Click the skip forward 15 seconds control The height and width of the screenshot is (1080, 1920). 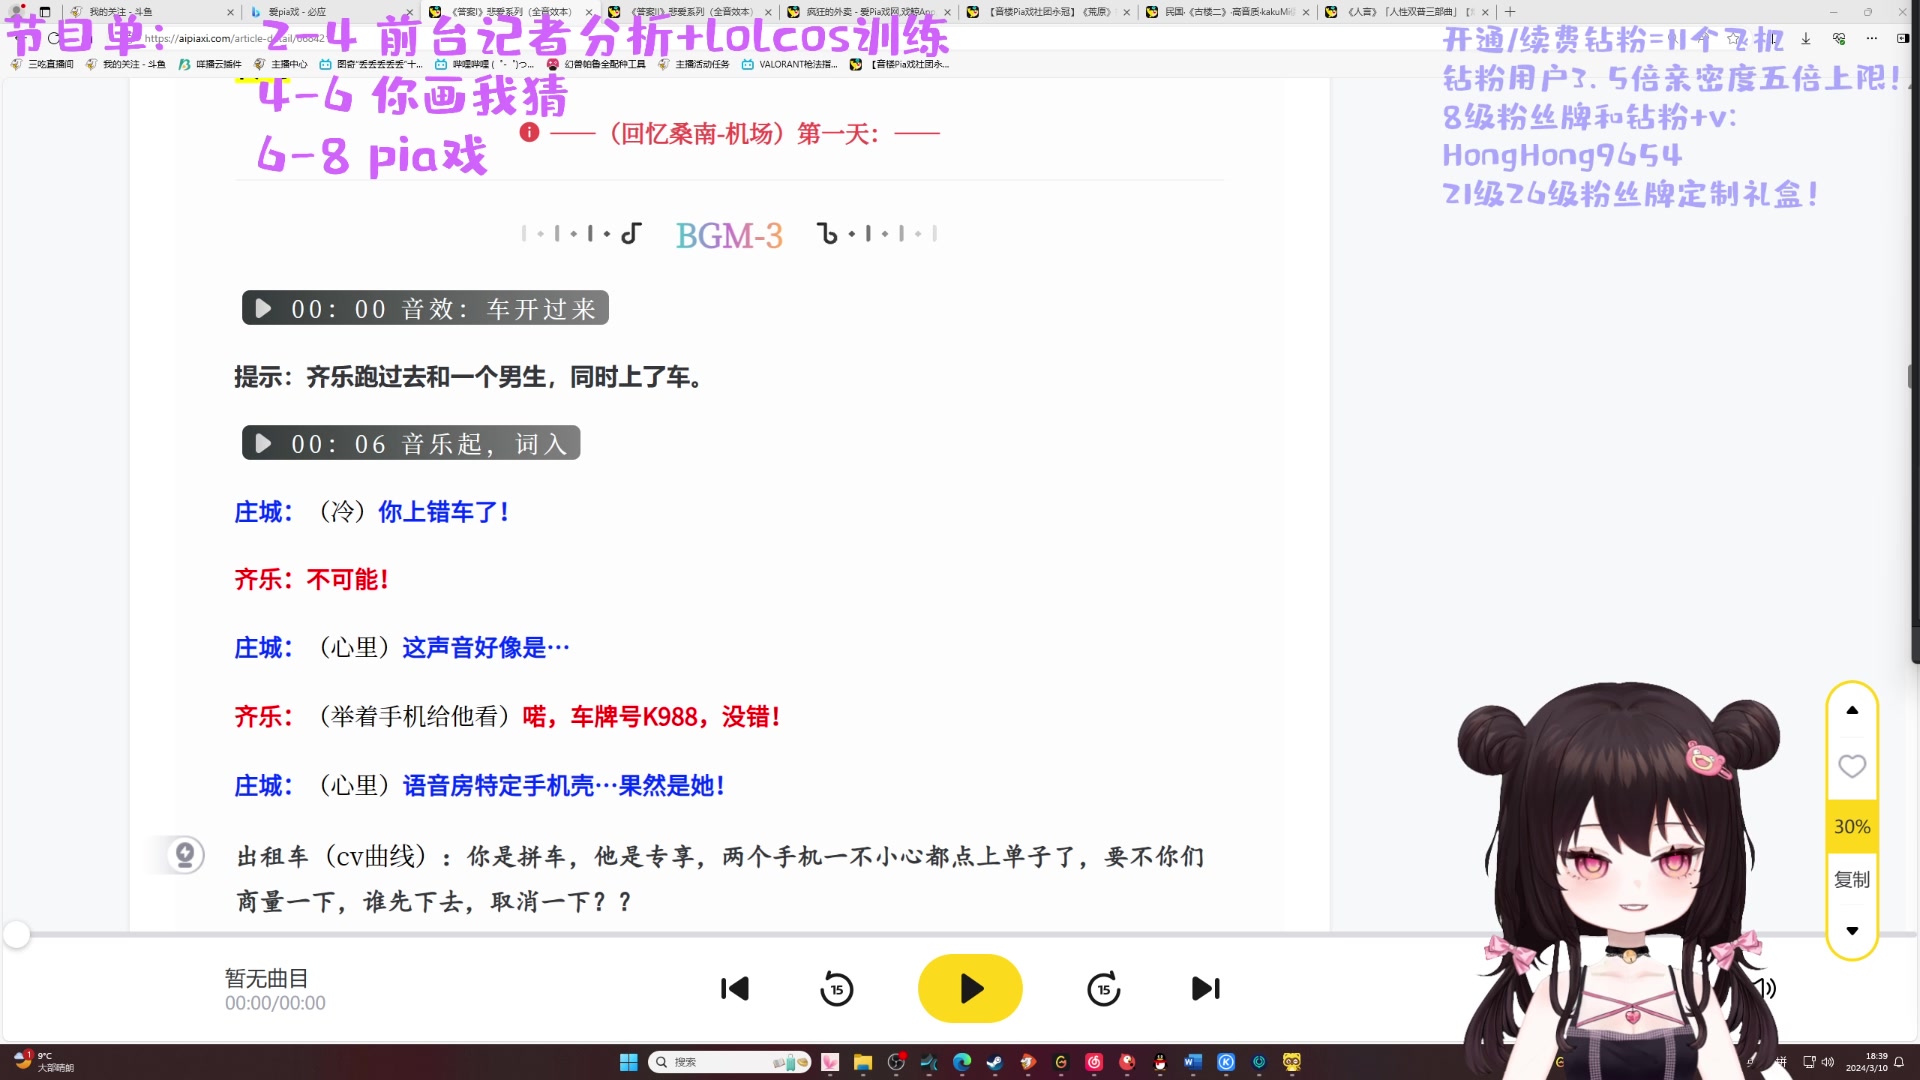click(x=1103, y=988)
